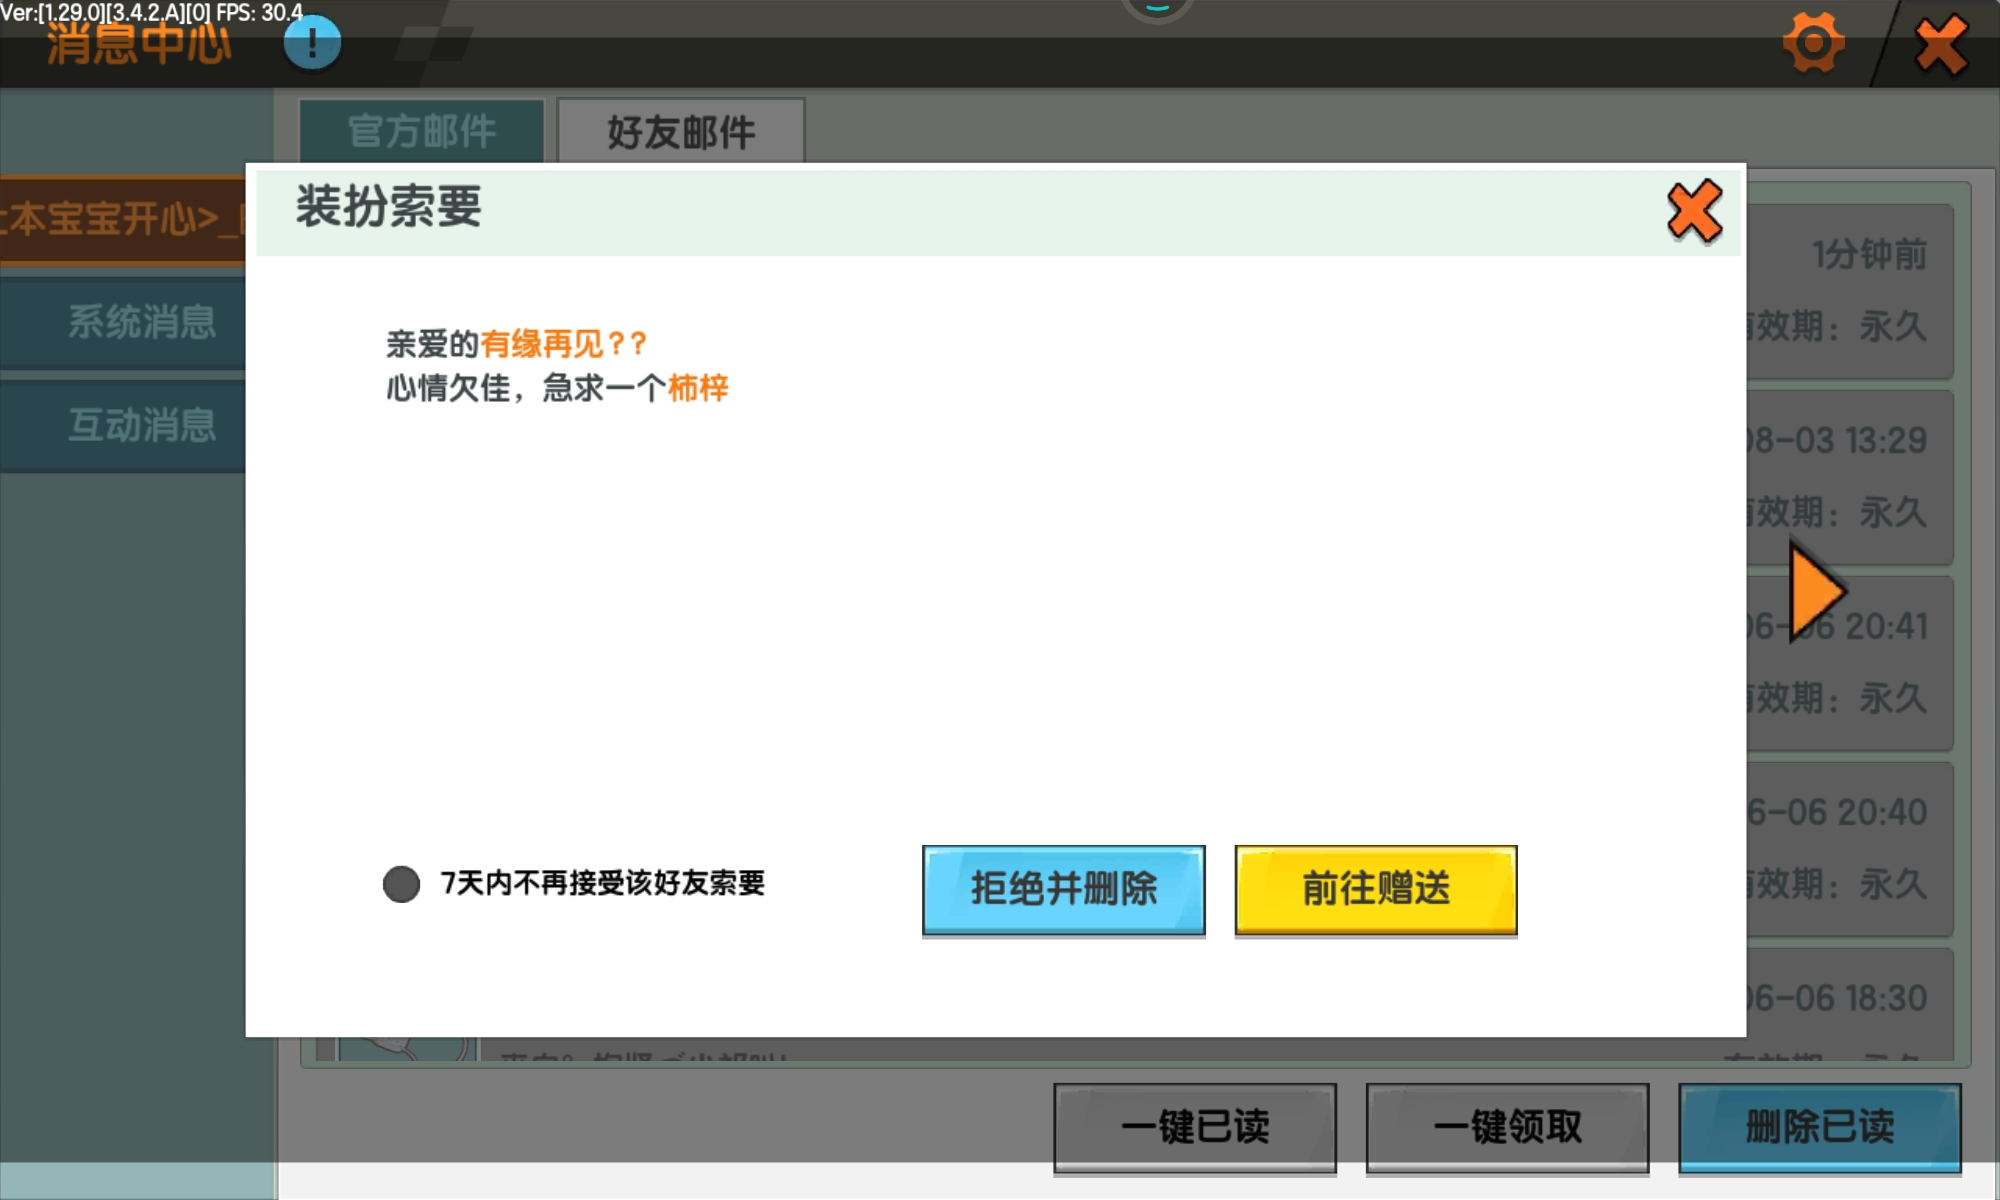
Task: Click 一键已读 button
Action: click(1194, 1127)
